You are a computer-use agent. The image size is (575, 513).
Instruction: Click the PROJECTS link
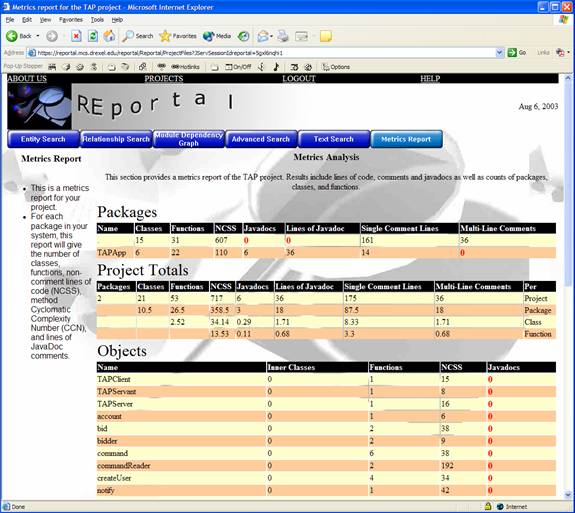tap(164, 78)
